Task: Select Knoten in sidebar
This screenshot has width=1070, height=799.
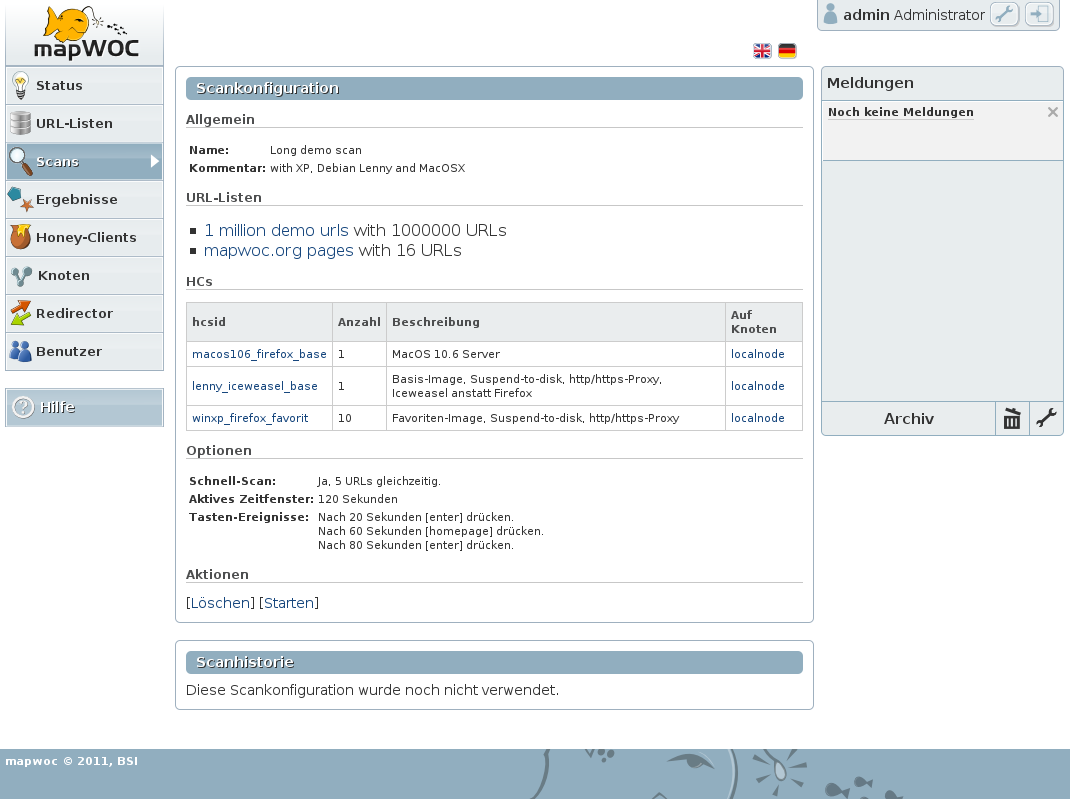Action: coord(85,276)
